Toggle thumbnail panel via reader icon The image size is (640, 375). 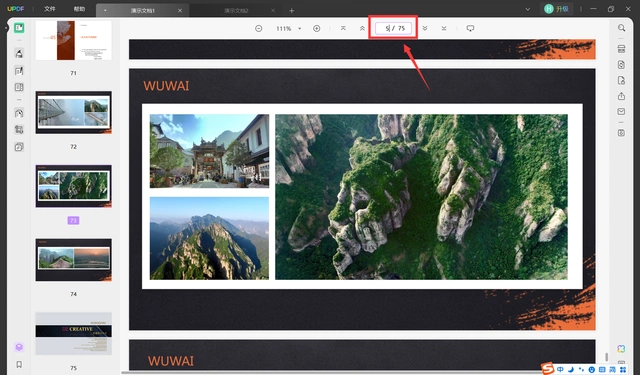click(19, 28)
